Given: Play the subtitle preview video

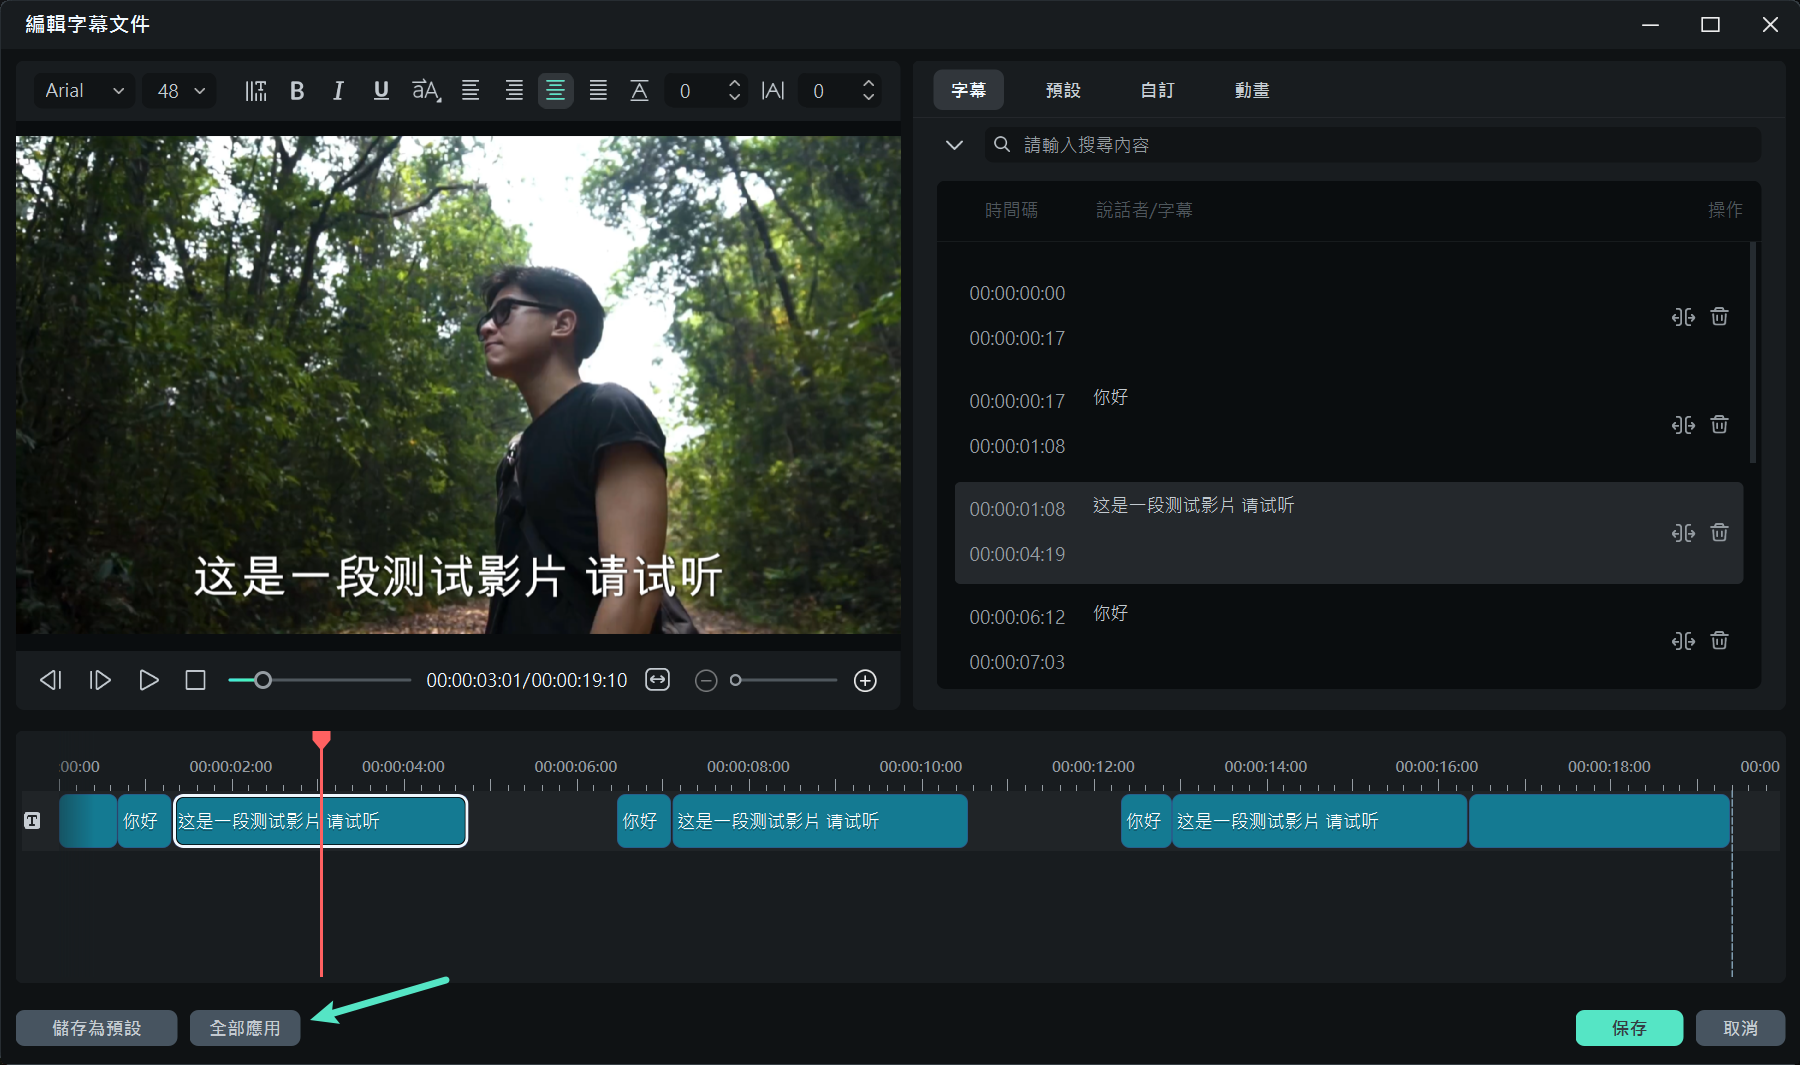Looking at the screenshot, I should click(149, 681).
